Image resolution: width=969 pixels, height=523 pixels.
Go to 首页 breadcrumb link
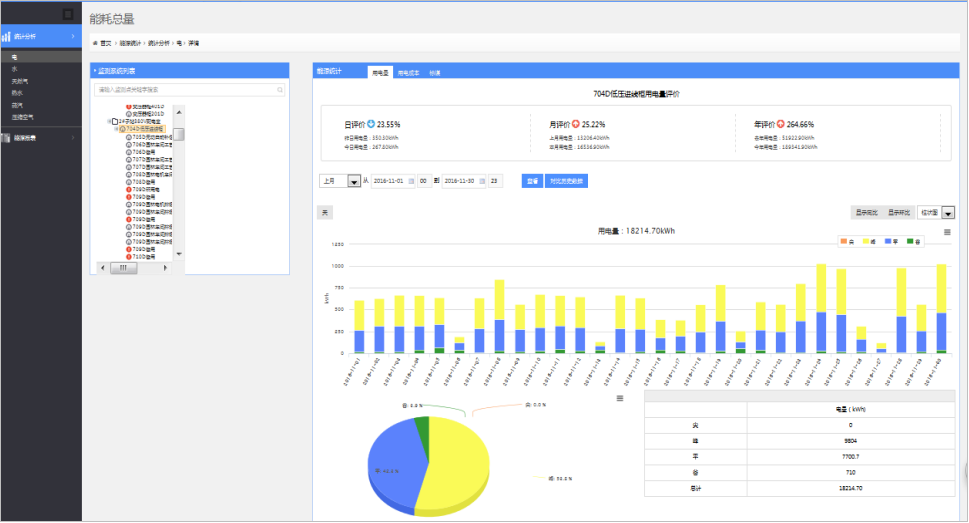106,43
